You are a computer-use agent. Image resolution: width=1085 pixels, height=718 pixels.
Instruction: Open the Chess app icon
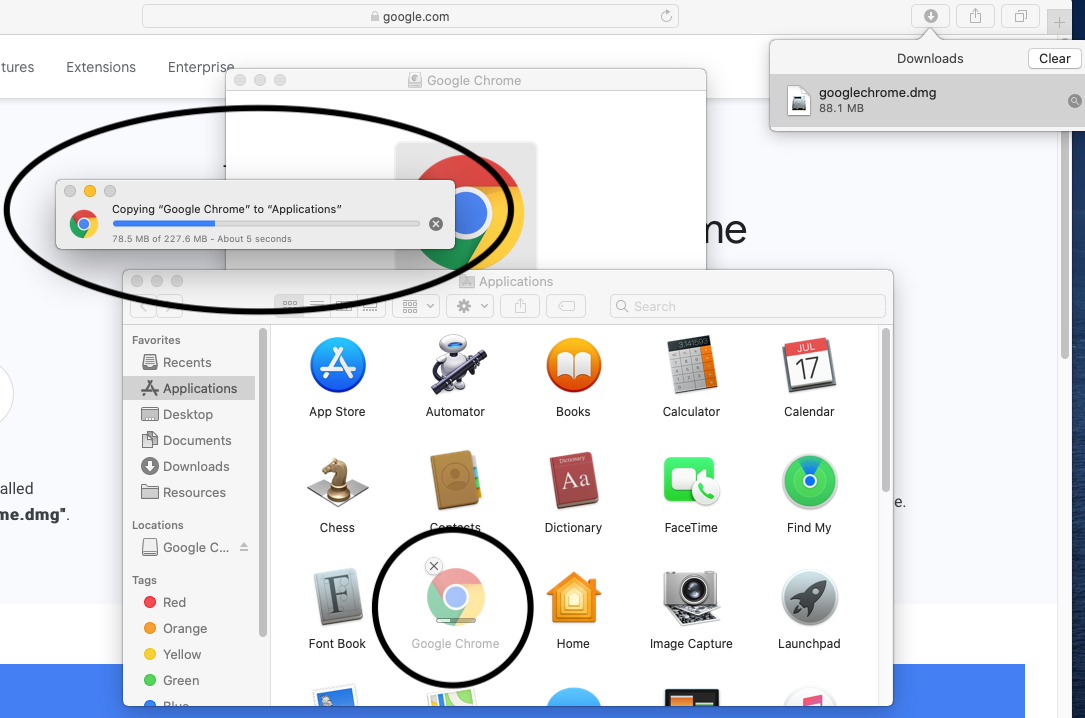[x=338, y=481]
